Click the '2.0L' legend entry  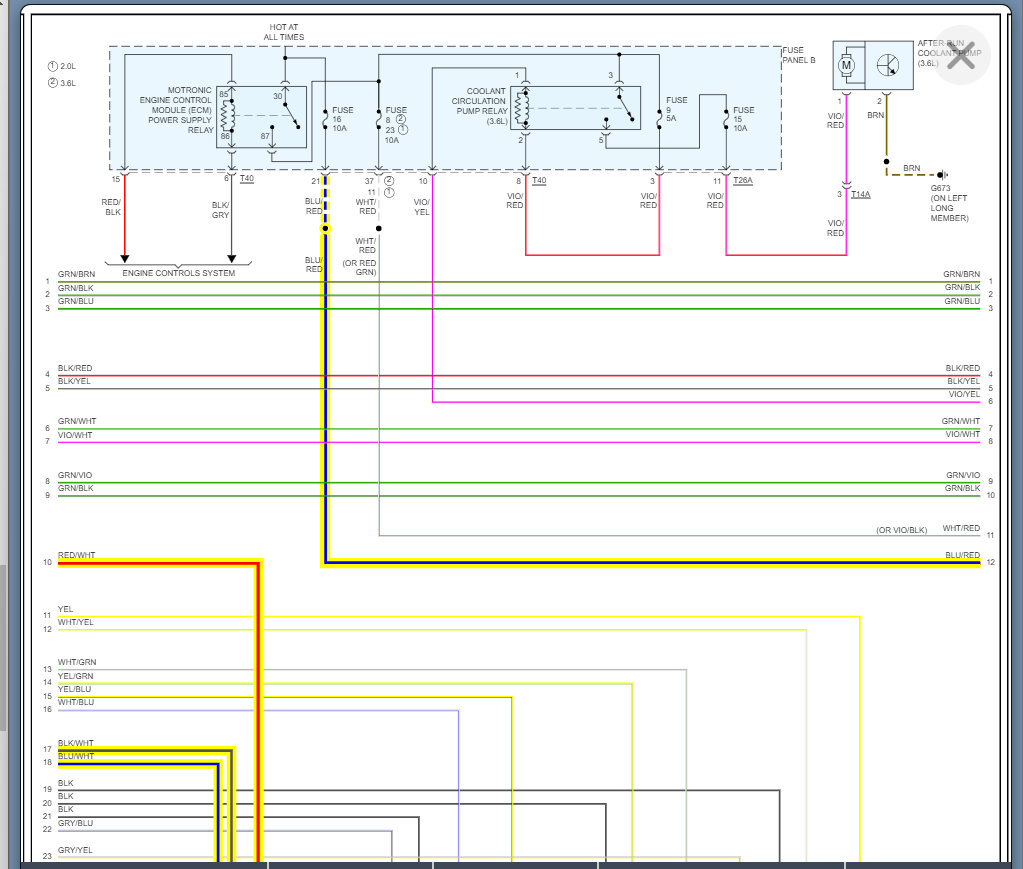click(62, 66)
